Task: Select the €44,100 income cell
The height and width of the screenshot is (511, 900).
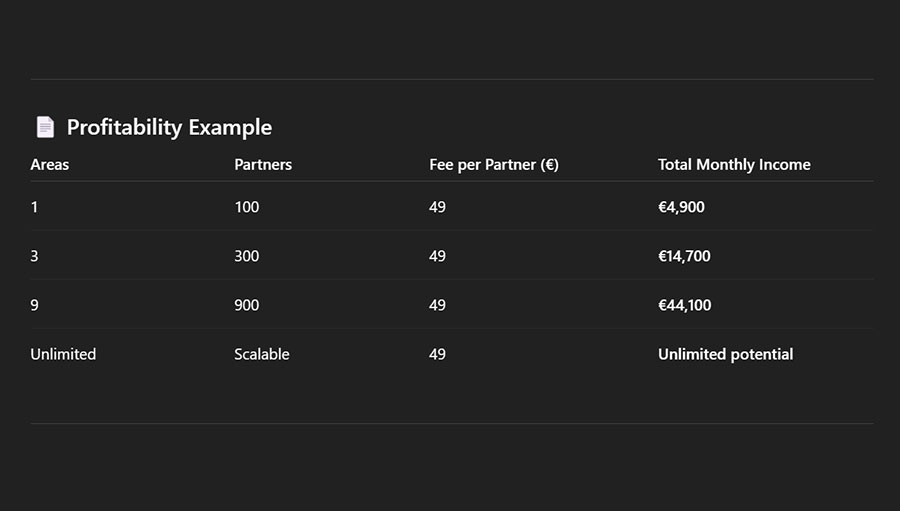Action: [x=684, y=305]
